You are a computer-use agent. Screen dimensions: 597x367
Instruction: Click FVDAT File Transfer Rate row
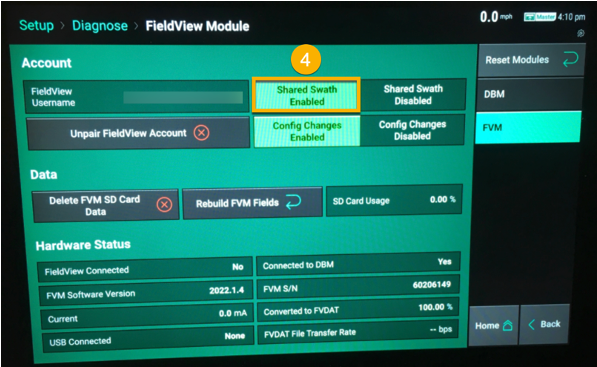click(358, 332)
